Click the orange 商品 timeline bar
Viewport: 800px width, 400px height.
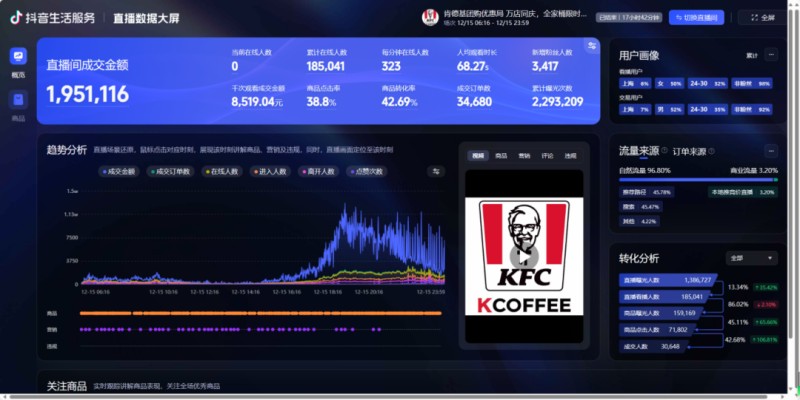pyautogui.click(x=260, y=313)
